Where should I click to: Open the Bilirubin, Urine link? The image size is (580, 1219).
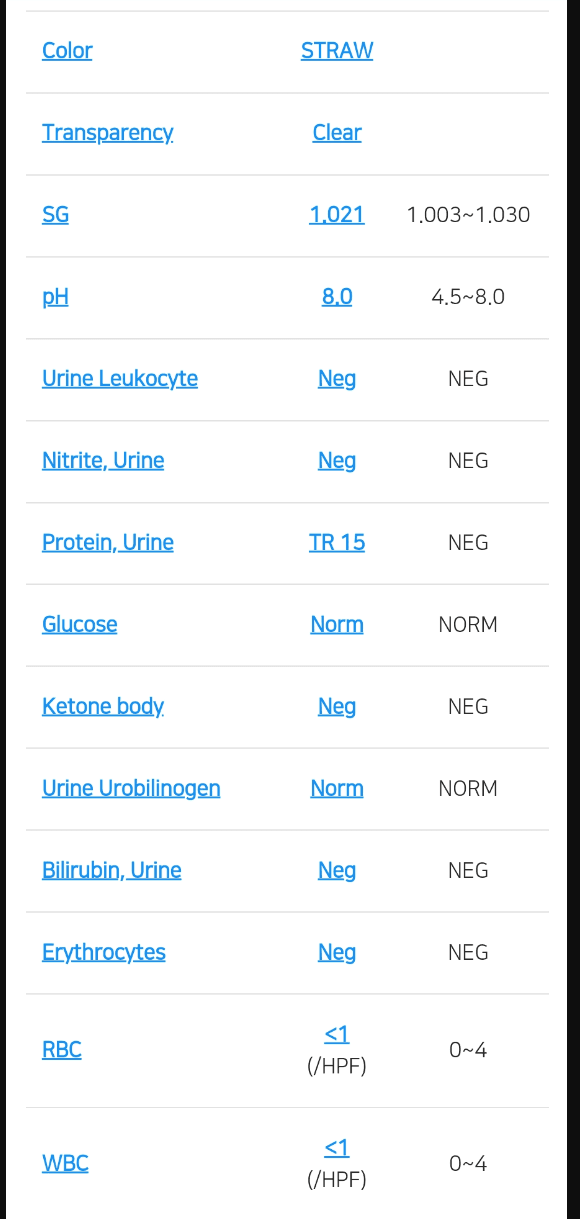click(112, 871)
